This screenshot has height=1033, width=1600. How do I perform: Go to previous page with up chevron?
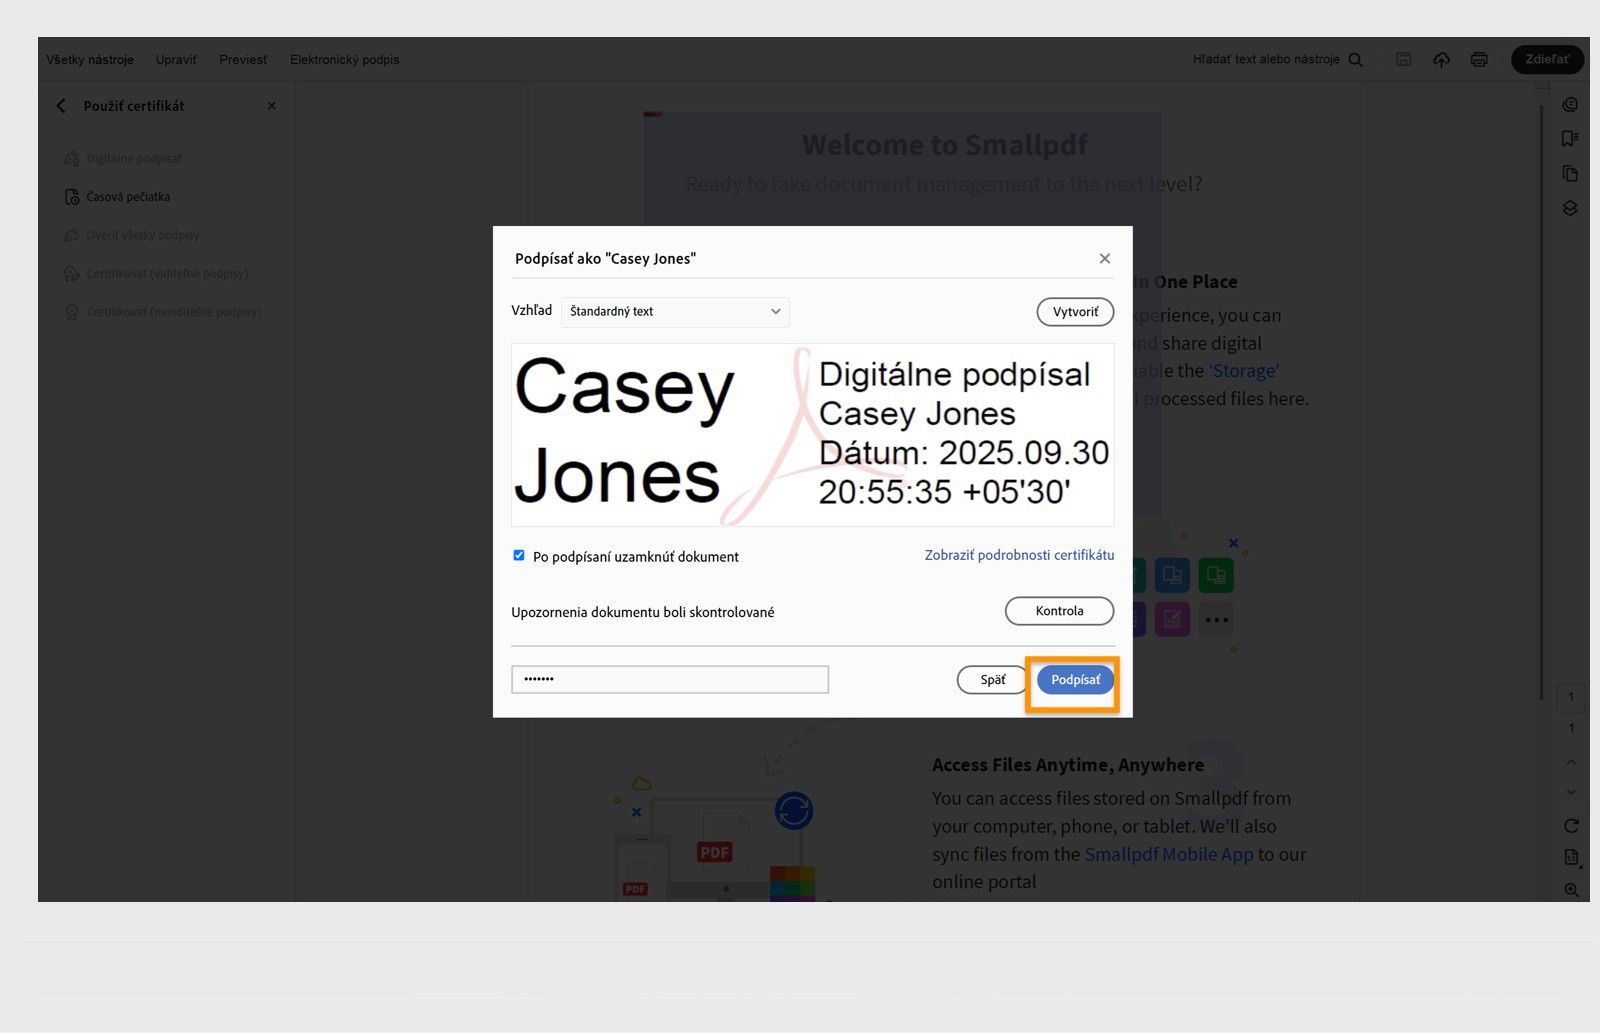1571,762
